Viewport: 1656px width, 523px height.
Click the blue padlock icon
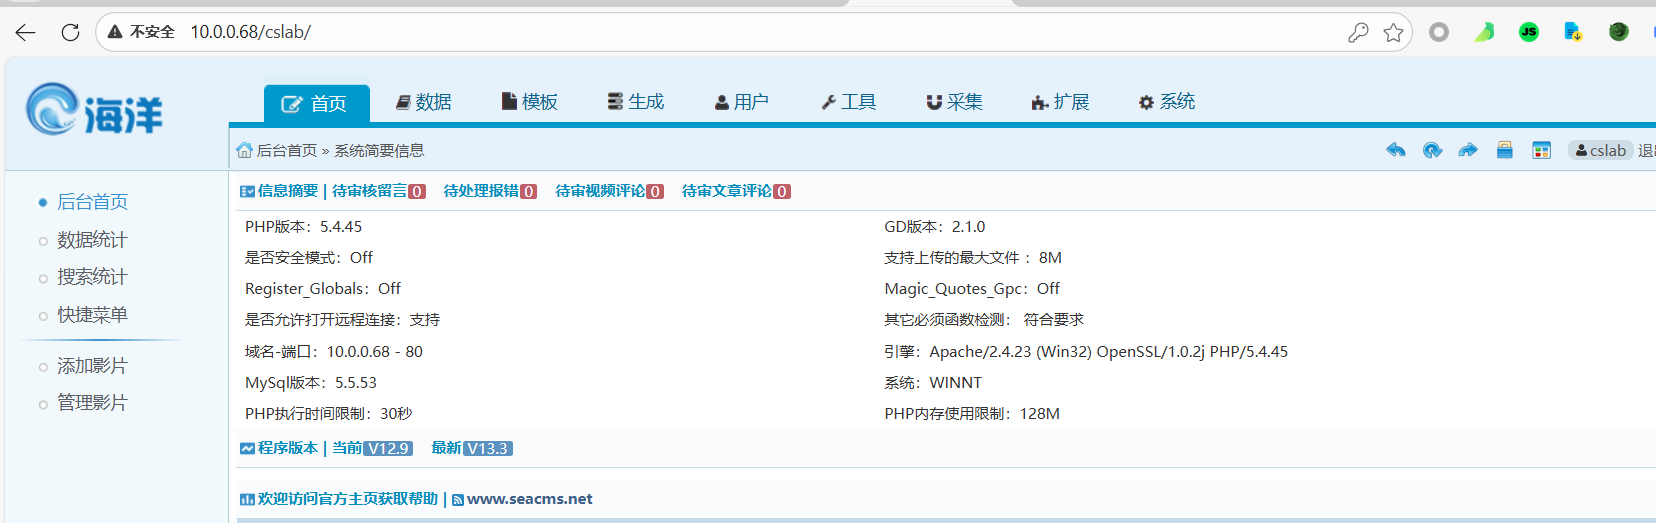[1504, 150]
